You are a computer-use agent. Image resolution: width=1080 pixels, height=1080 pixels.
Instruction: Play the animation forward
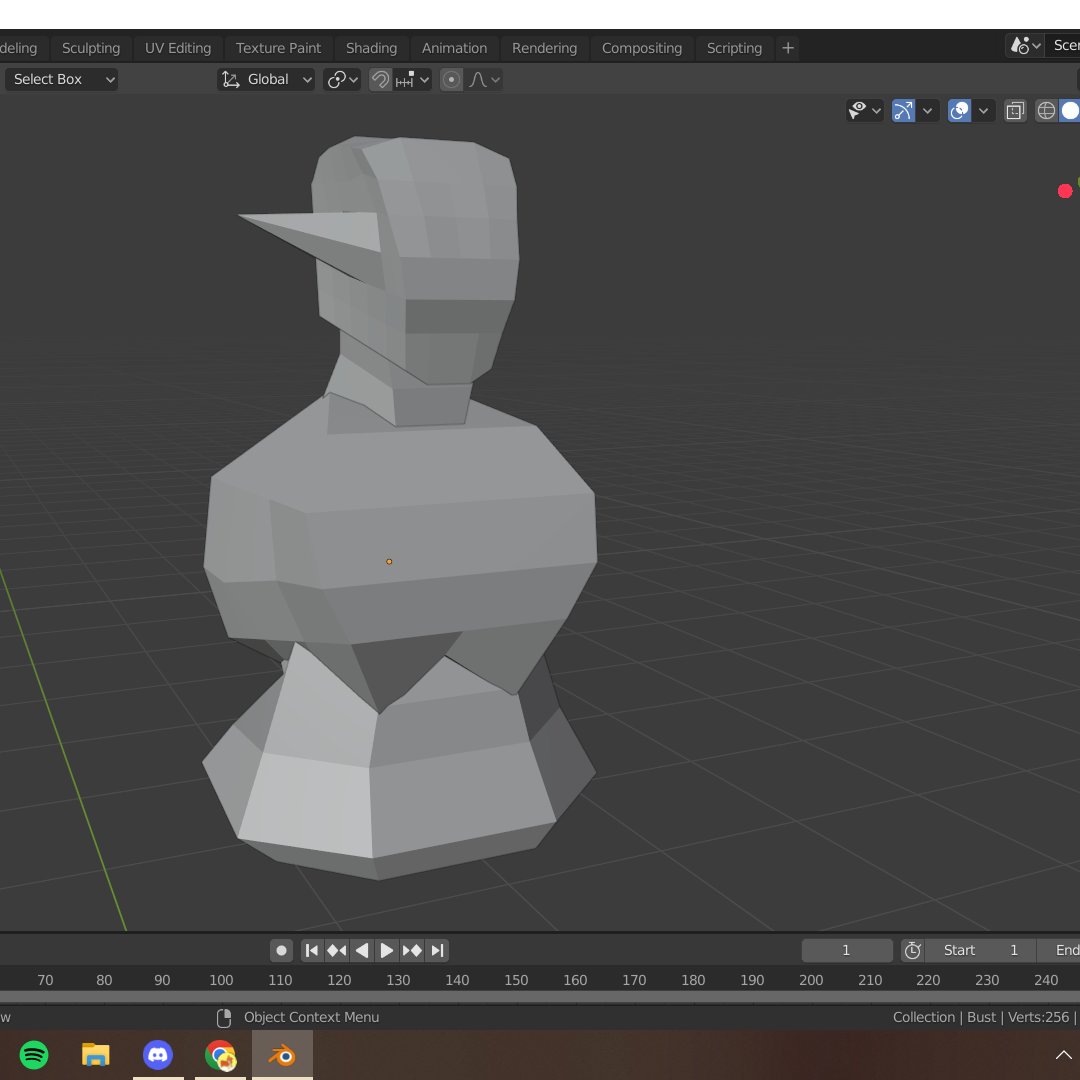tap(386, 951)
